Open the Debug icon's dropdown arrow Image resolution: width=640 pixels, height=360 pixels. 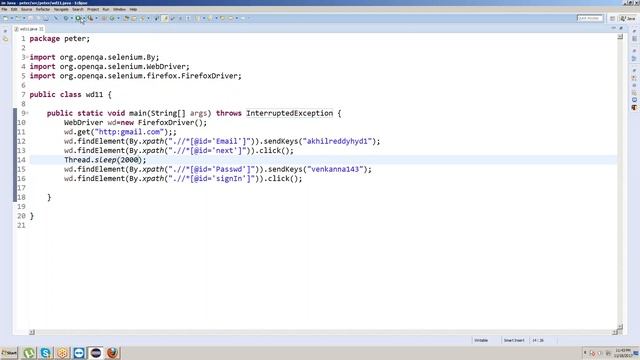tap(71, 18)
